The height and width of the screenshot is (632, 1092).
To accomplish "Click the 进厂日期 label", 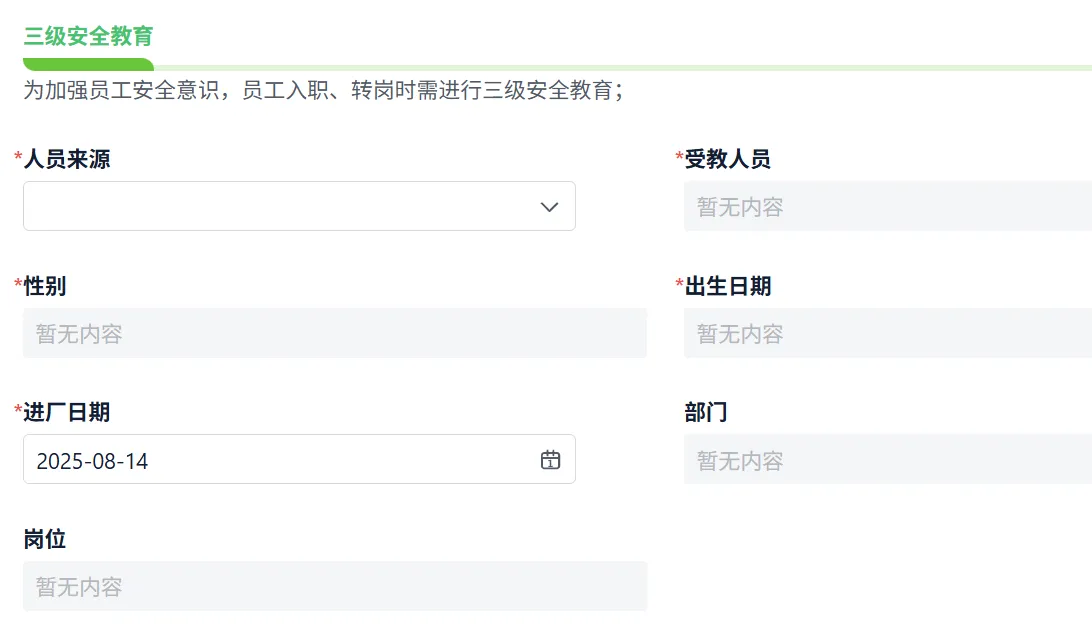I will [x=67, y=412].
